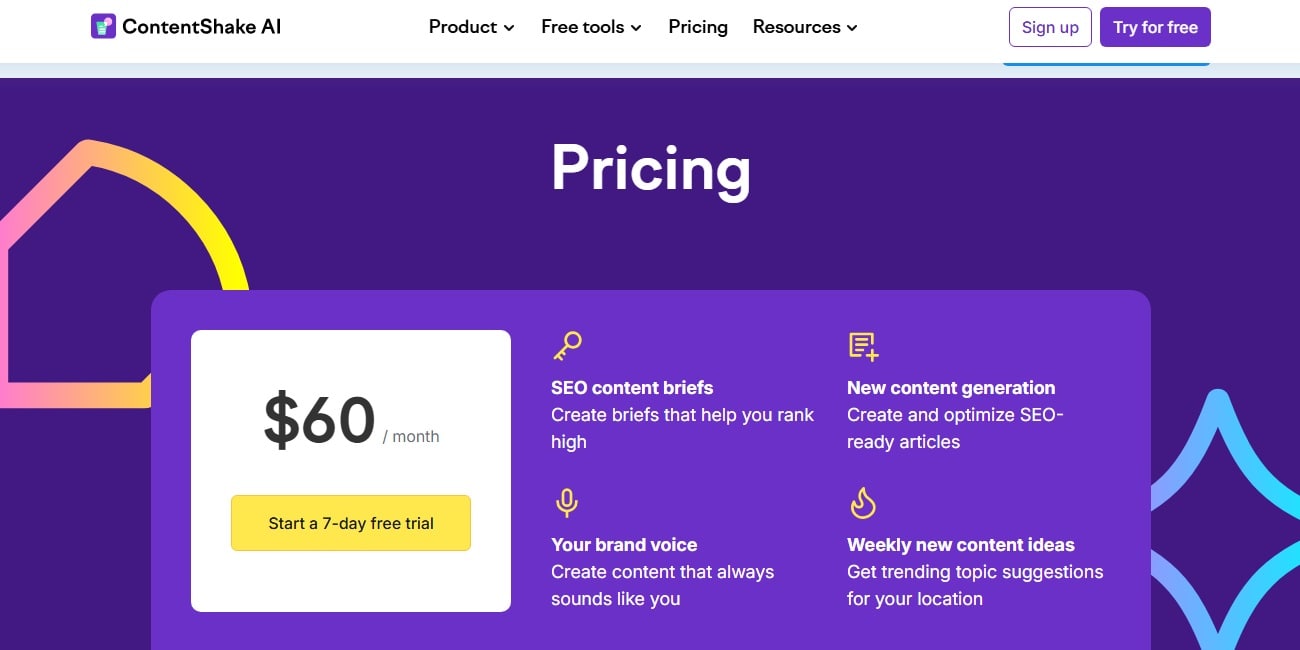This screenshot has width=1300, height=650.
Task: Select the Pricing menu item
Action: pyautogui.click(x=697, y=27)
